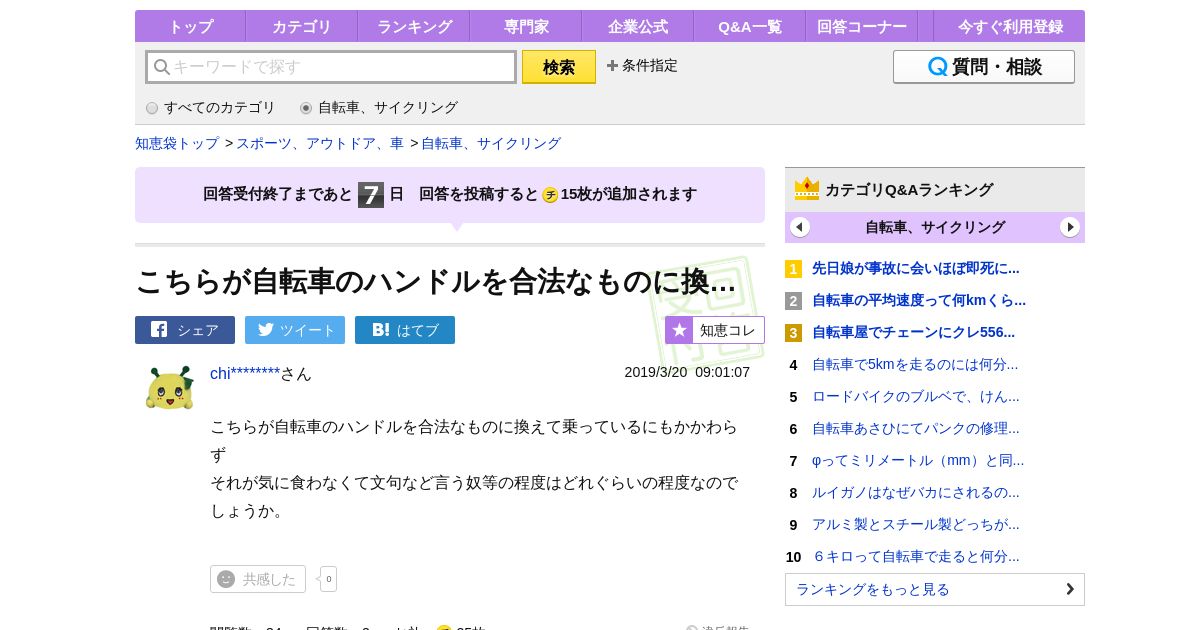
Task: Click the Q icon on 質問・相談 button
Action: tap(937, 67)
